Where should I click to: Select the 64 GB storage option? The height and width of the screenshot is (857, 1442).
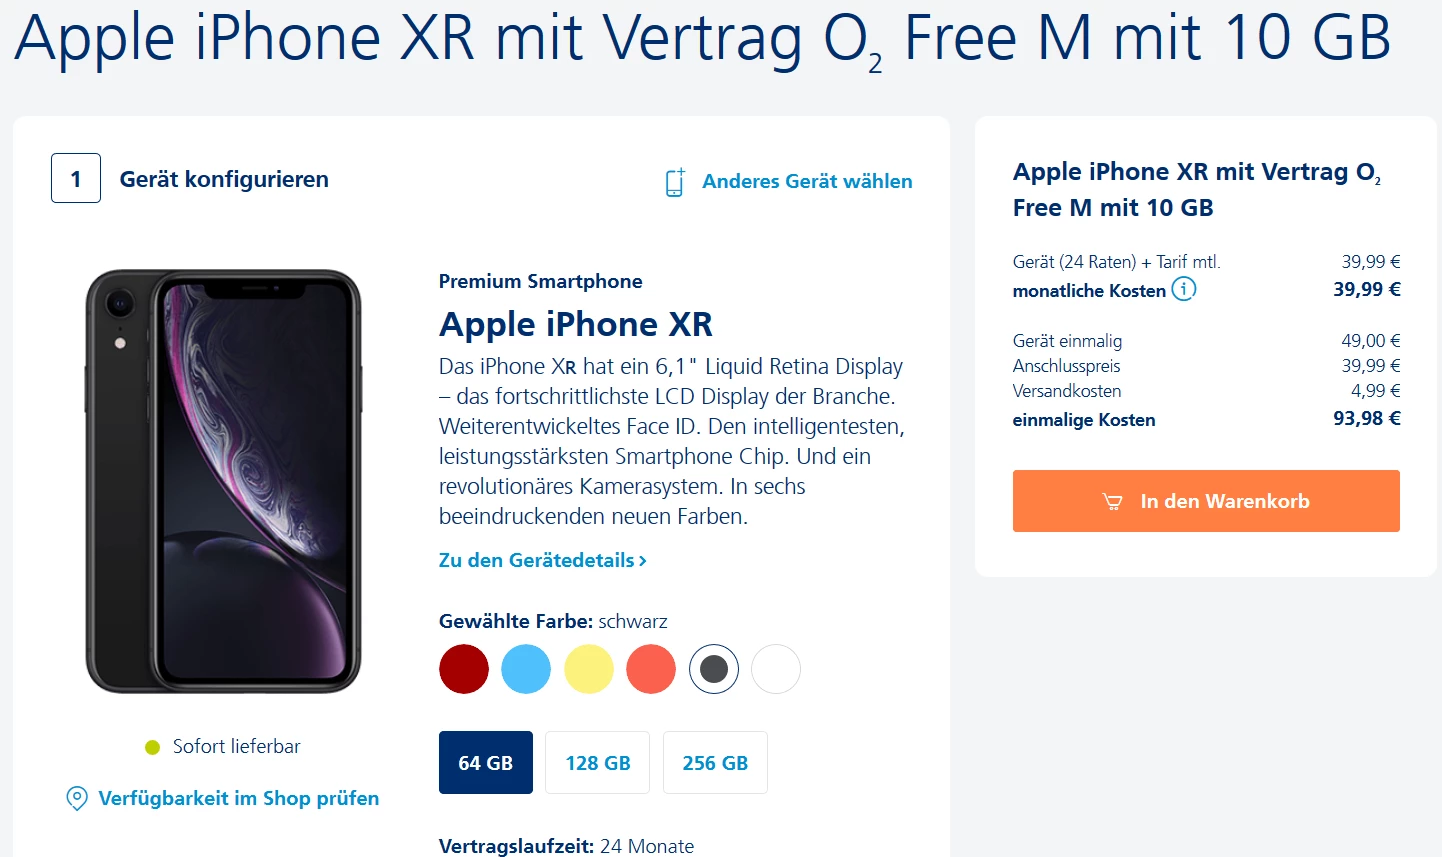pos(486,763)
